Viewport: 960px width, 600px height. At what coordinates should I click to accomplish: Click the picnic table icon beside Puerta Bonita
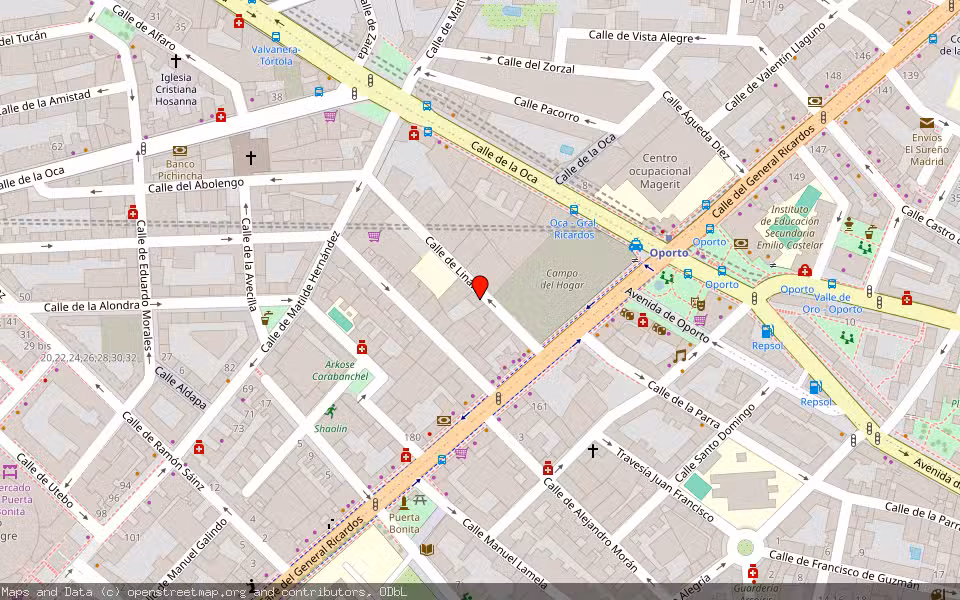419,500
